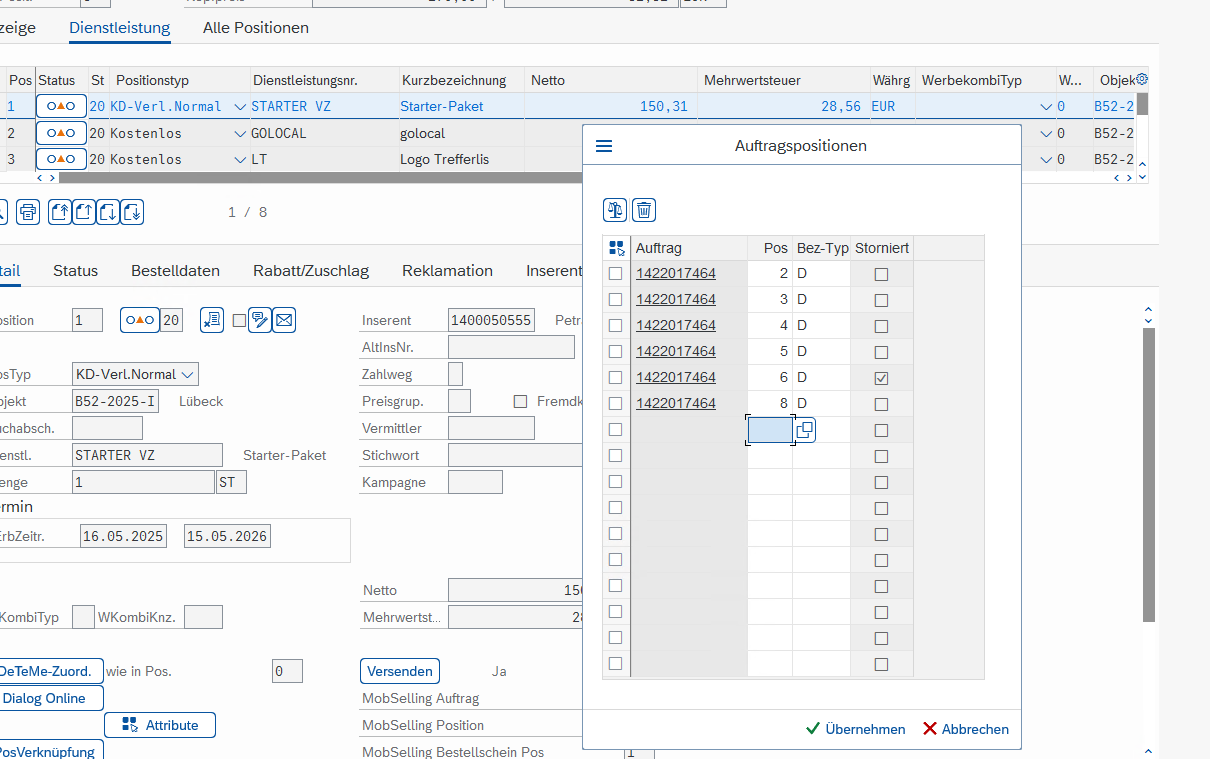The width and height of the screenshot is (1210, 759).
Task: Go to the last page with the last-page icon
Action: pyautogui.click(x=132, y=212)
